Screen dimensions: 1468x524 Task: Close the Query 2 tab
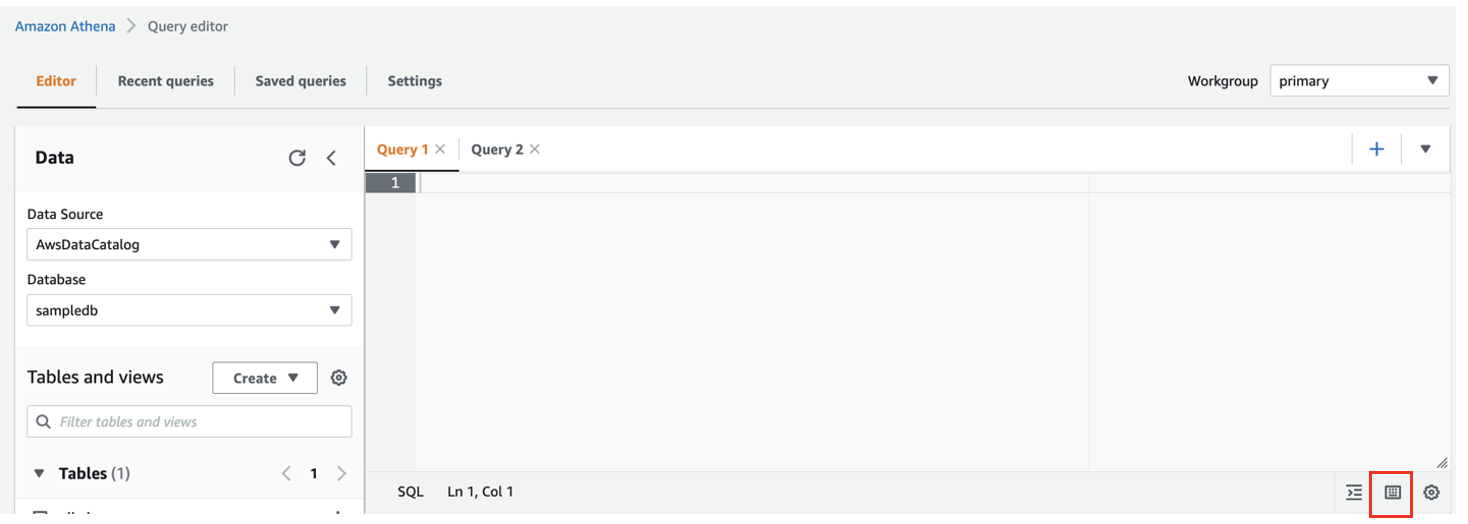tap(535, 149)
